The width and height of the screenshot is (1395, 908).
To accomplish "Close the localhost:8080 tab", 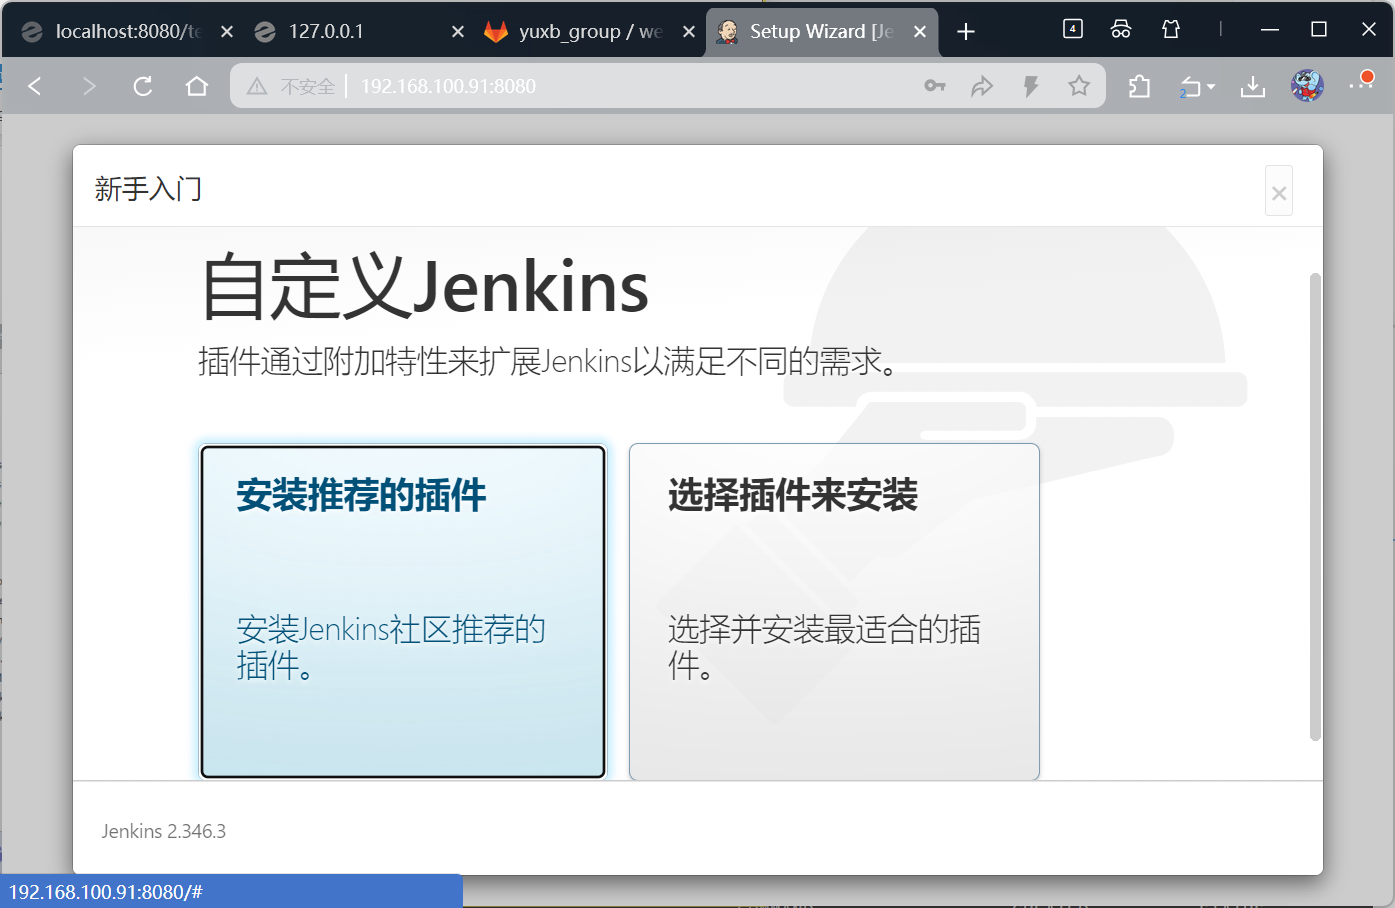I will pyautogui.click(x=227, y=32).
